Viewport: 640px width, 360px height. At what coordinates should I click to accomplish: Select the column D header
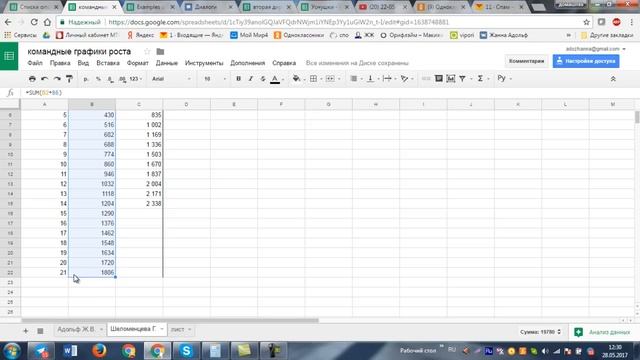point(187,104)
